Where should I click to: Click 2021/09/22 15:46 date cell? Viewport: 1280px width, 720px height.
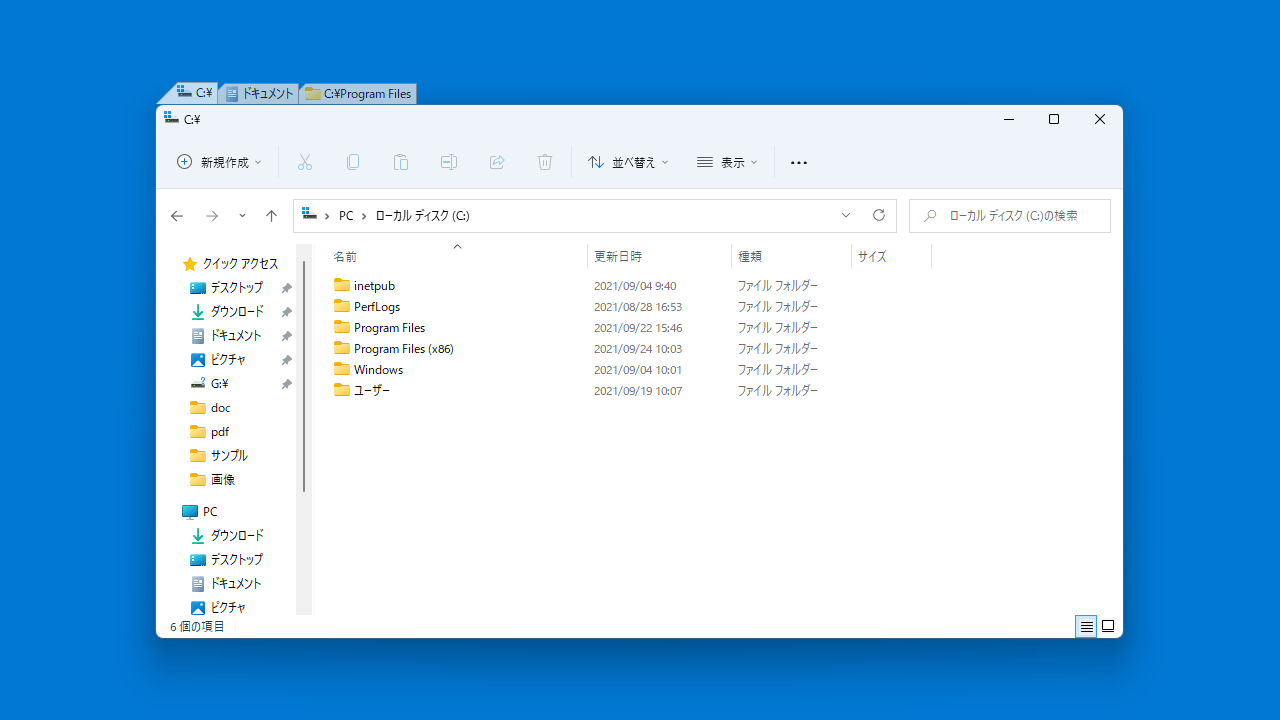click(x=638, y=328)
